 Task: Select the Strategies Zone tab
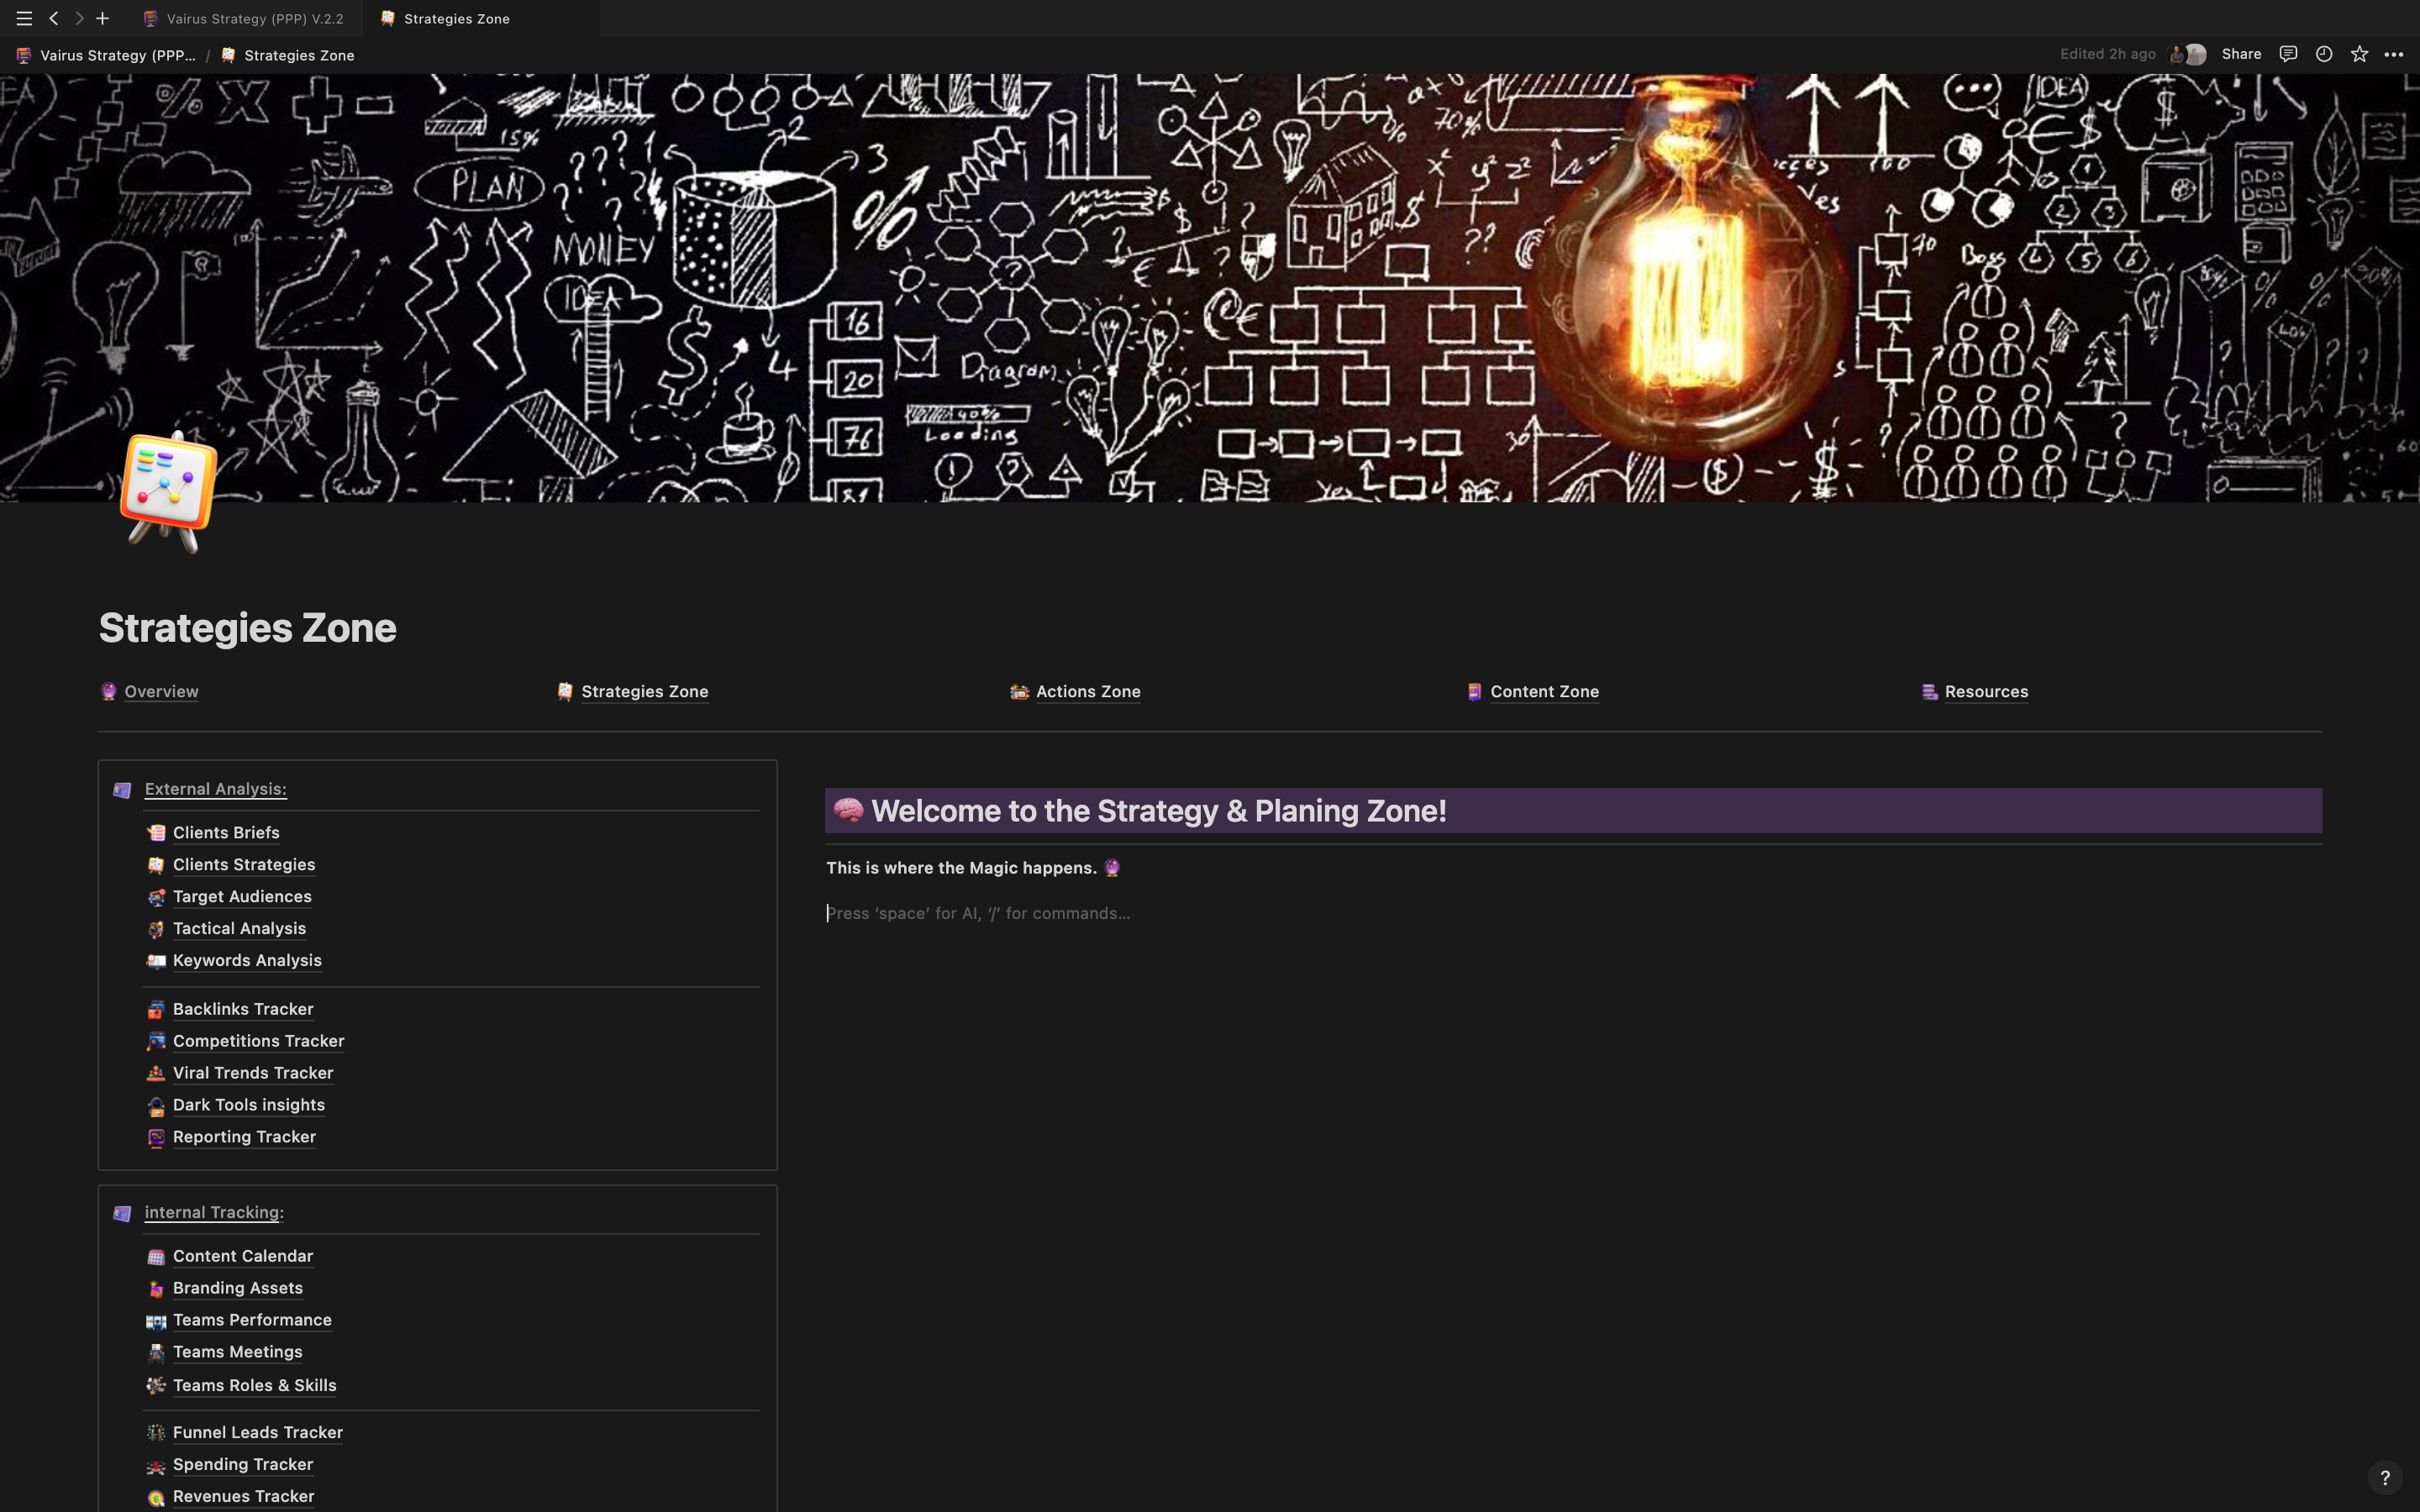456,18
